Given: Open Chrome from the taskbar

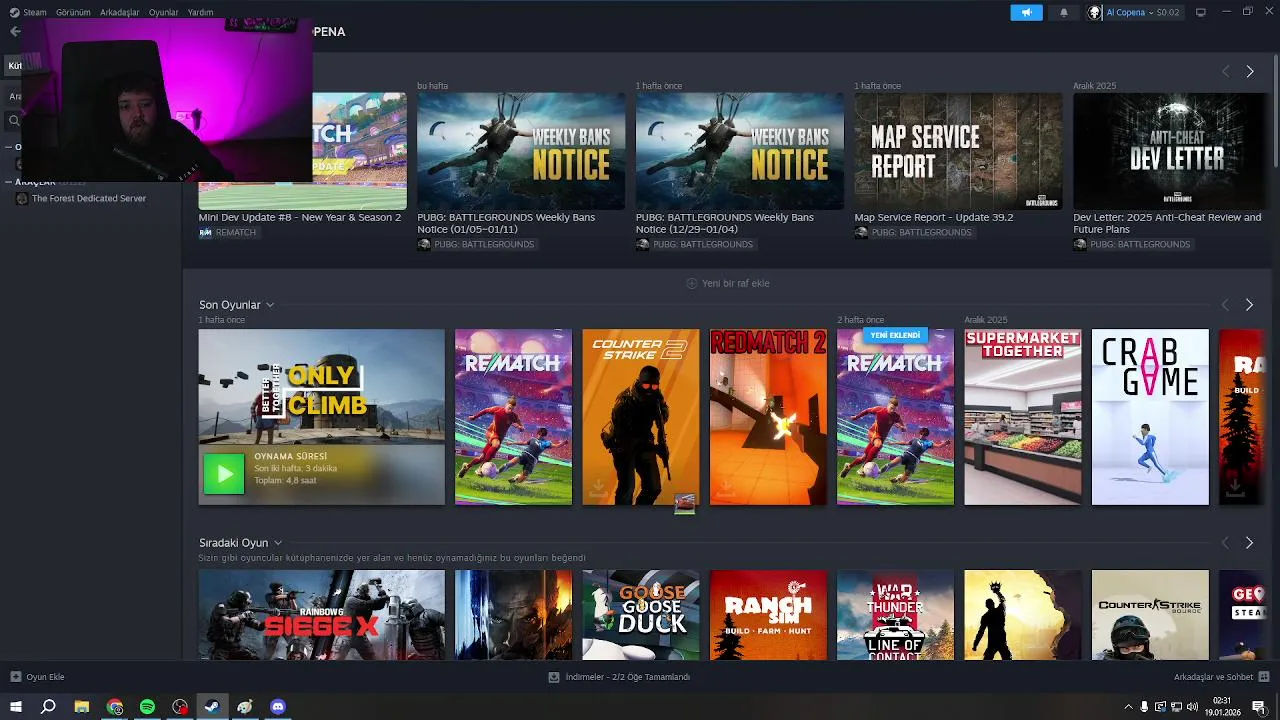Looking at the screenshot, I should 115,707.
